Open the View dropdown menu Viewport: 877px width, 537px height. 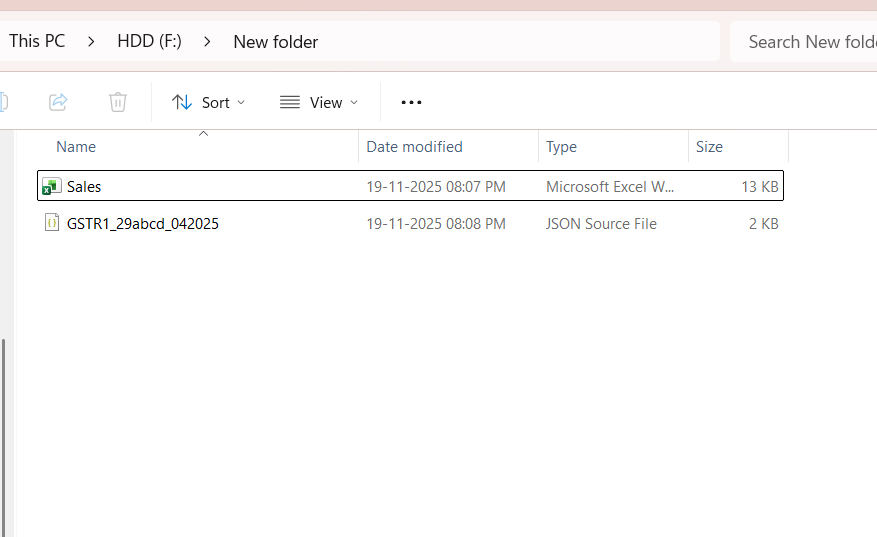click(x=319, y=102)
